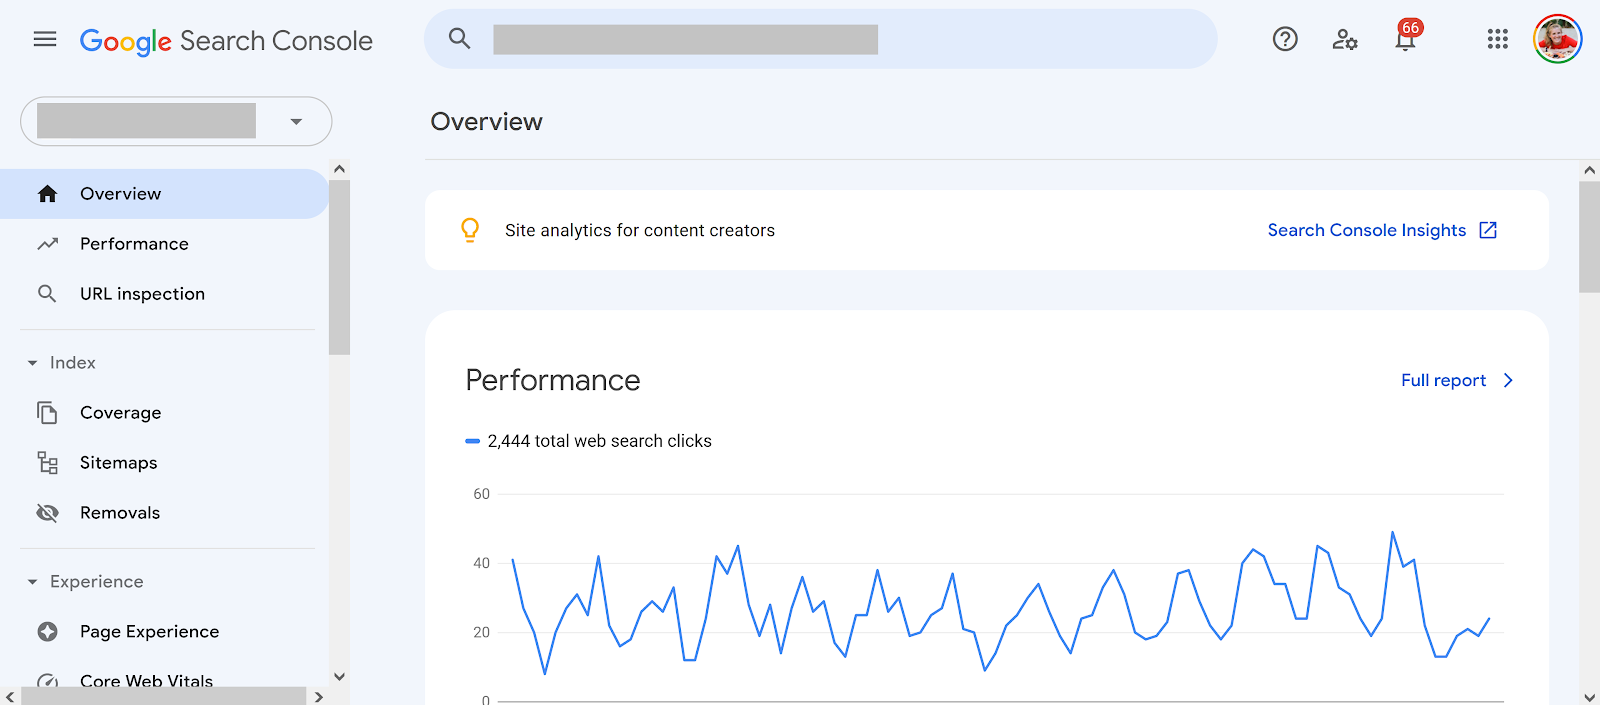
Task: Click the search magnifier icon in top bar
Action: [459, 39]
